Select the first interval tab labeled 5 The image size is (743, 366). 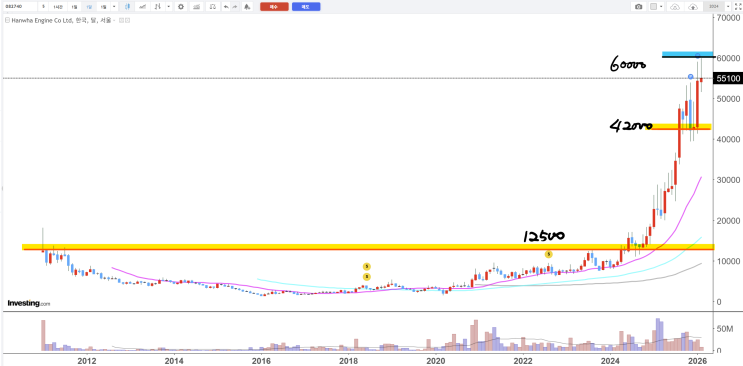44,7
